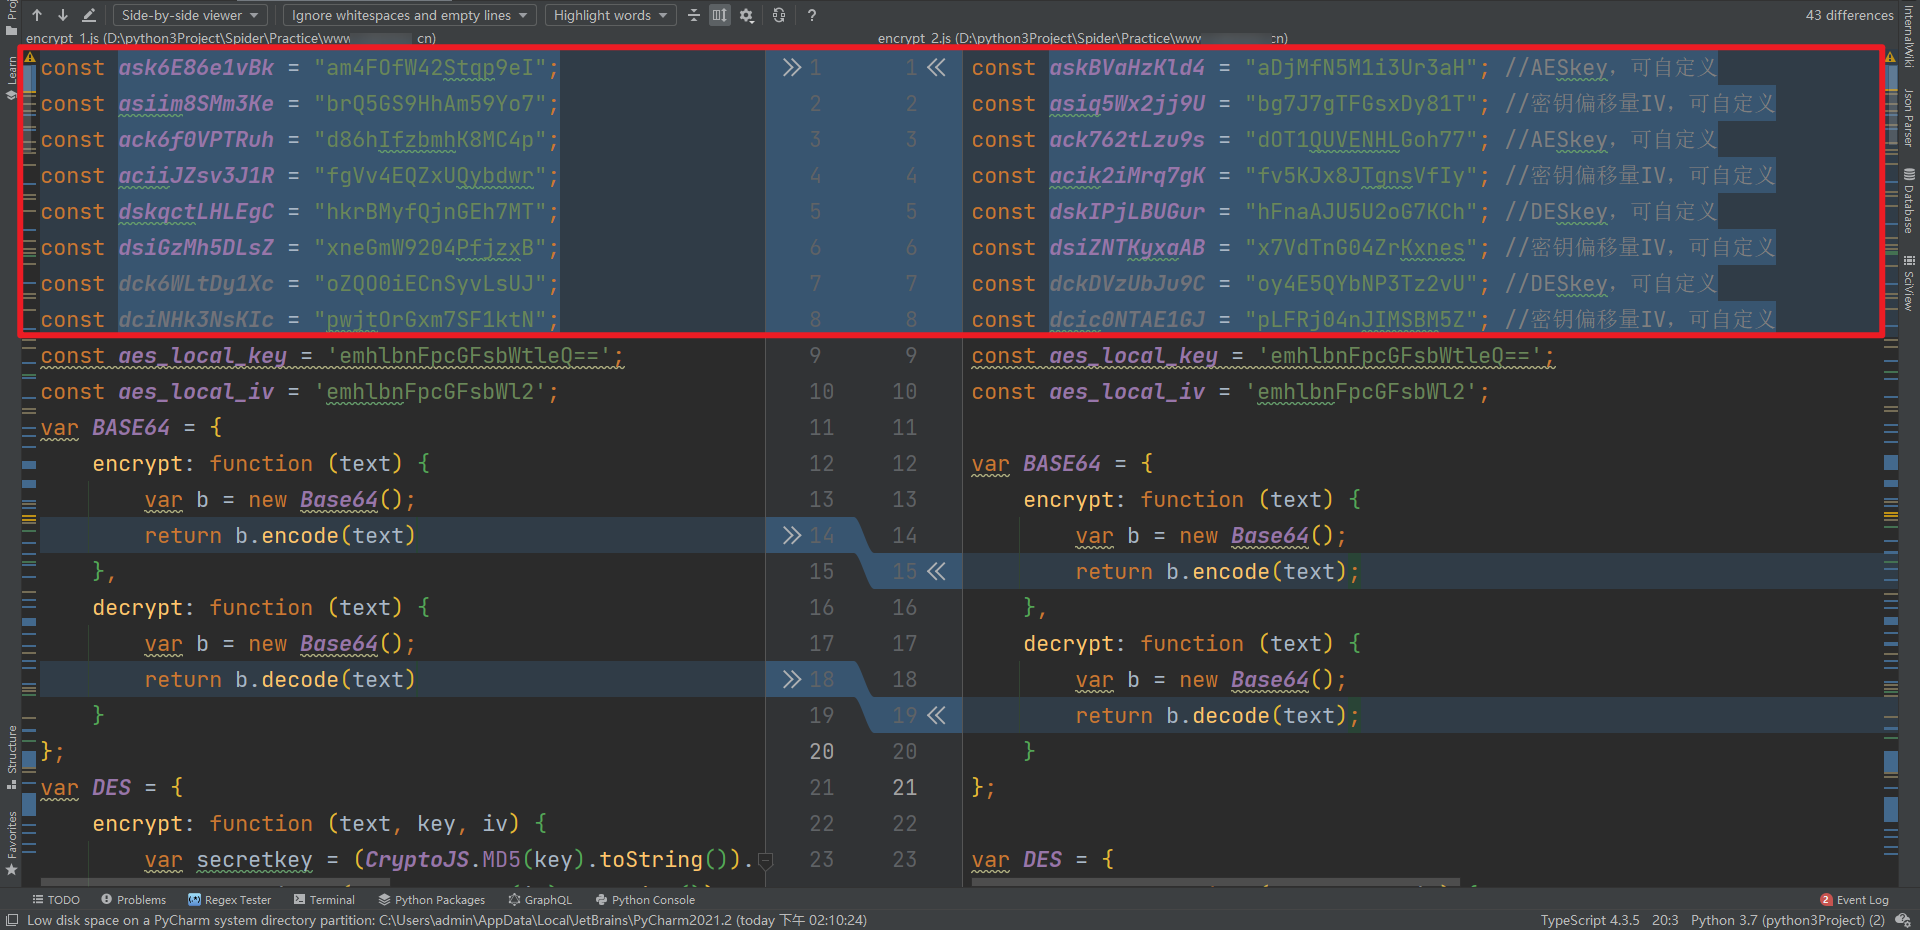
Task: Toggle synchronize scrolling button
Action: (x=720, y=15)
